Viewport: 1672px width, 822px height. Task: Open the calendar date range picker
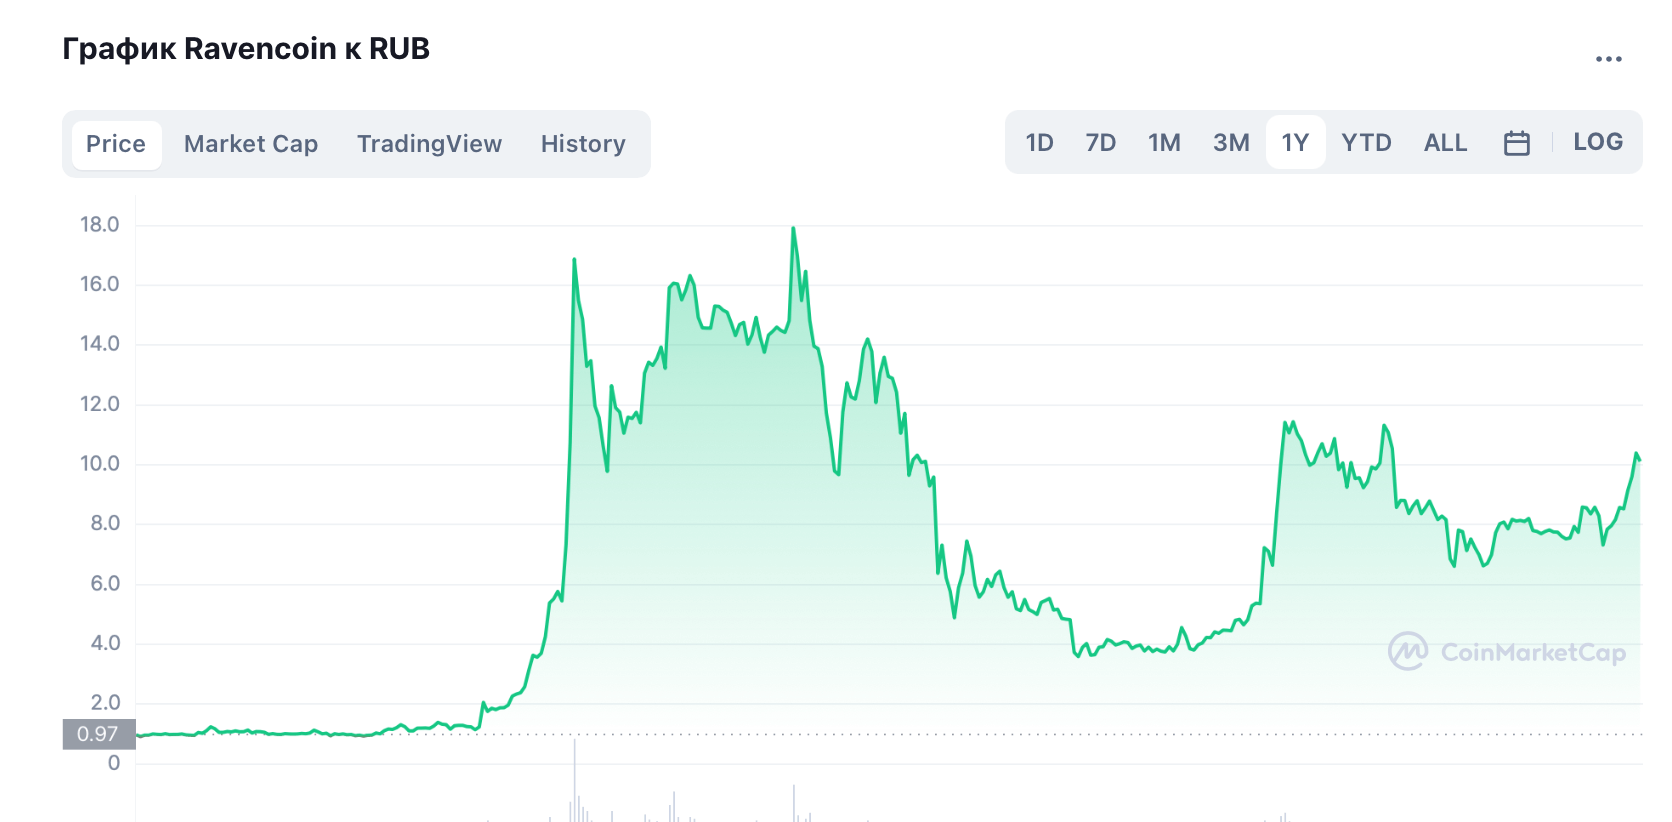[x=1516, y=143]
